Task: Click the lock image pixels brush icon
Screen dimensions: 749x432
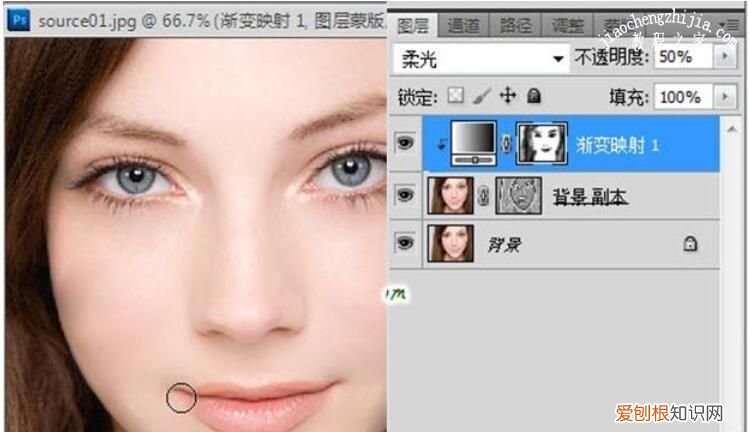Action: pyautogui.click(x=481, y=96)
